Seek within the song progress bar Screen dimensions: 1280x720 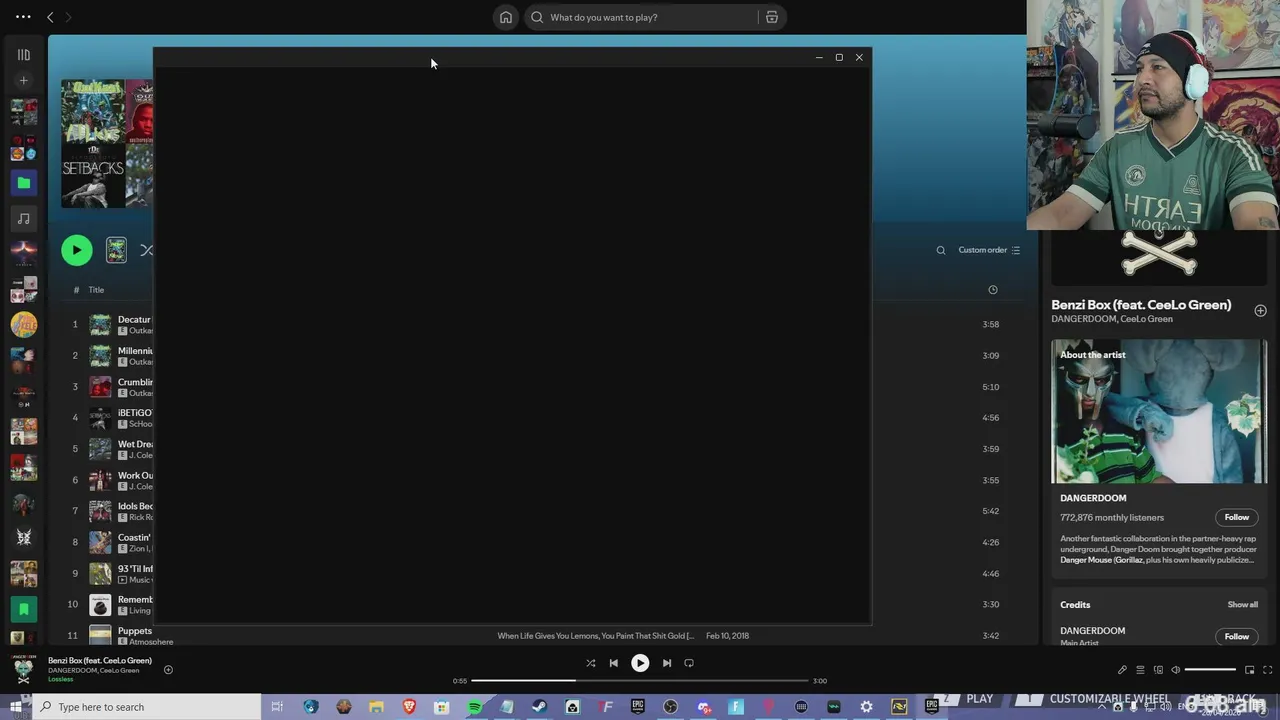click(x=640, y=681)
